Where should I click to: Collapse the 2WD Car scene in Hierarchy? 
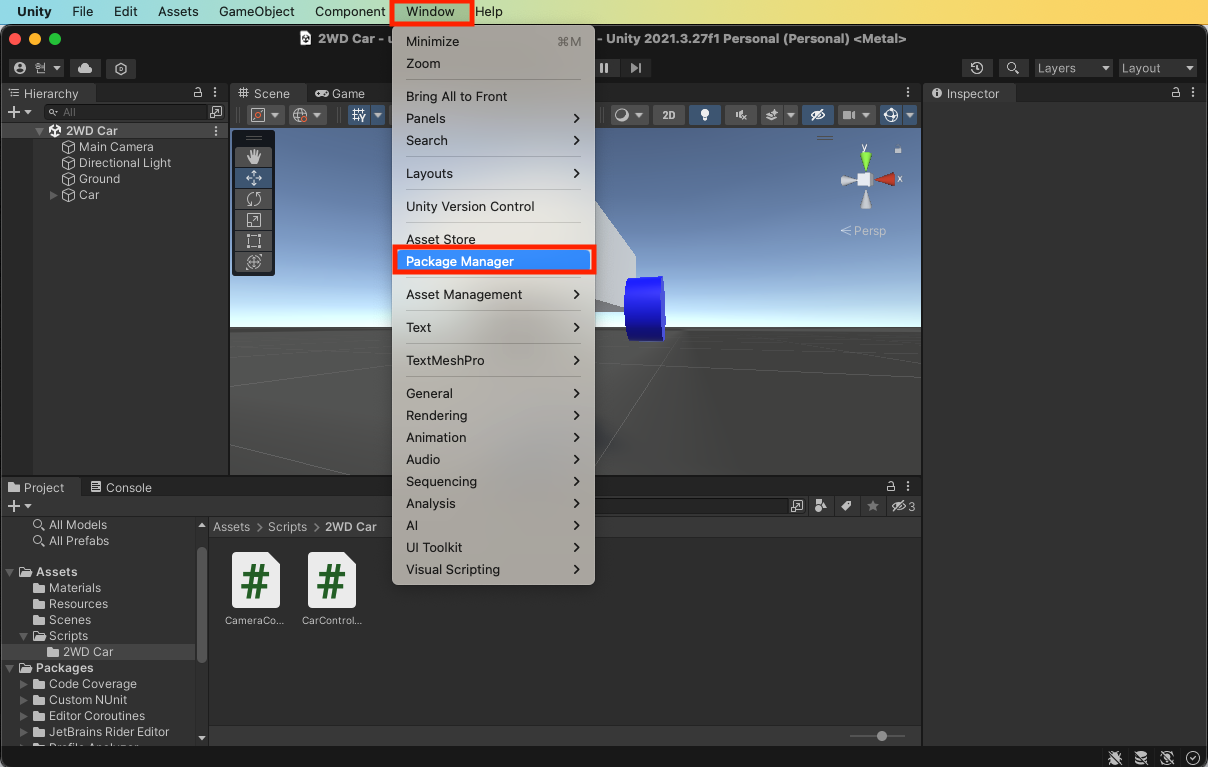[x=40, y=131]
